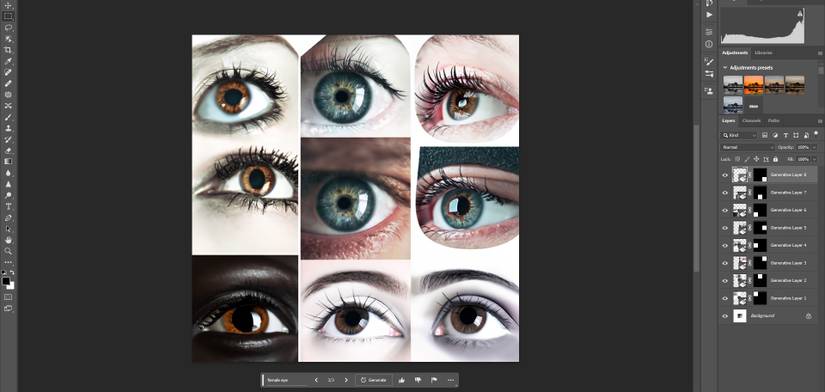The height and width of the screenshot is (392, 825).
Task: Filter layers by shape layers icon
Action: [x=796, y=135]
